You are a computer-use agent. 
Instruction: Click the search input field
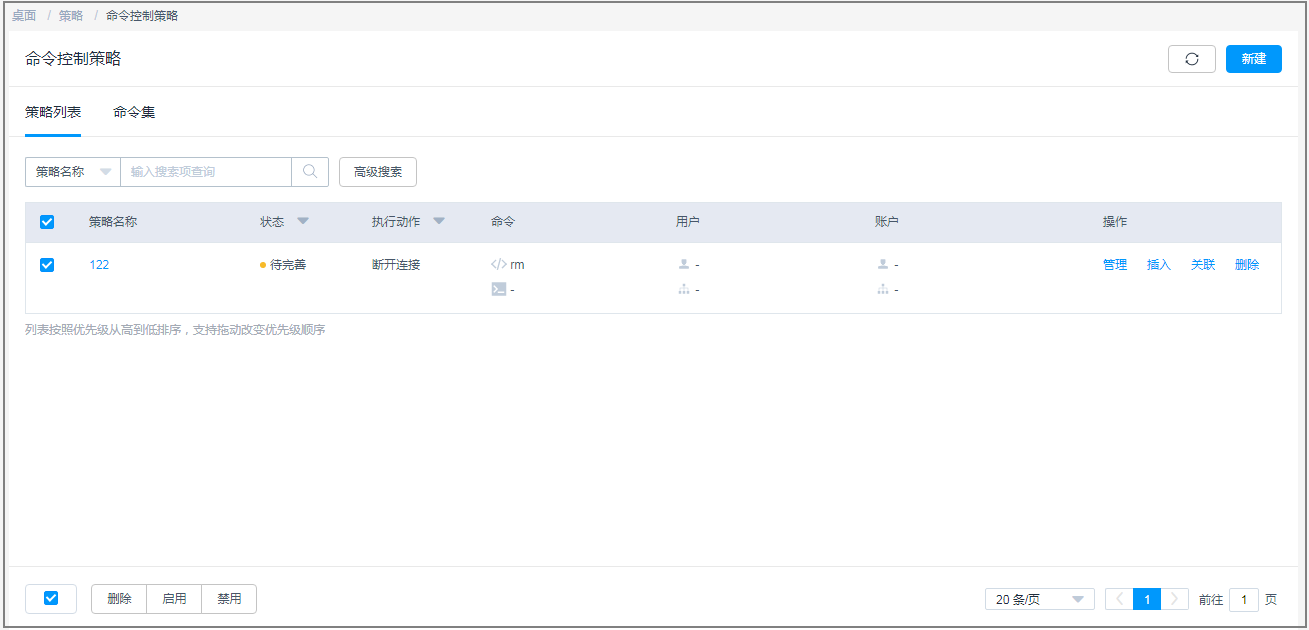point(206,172)
